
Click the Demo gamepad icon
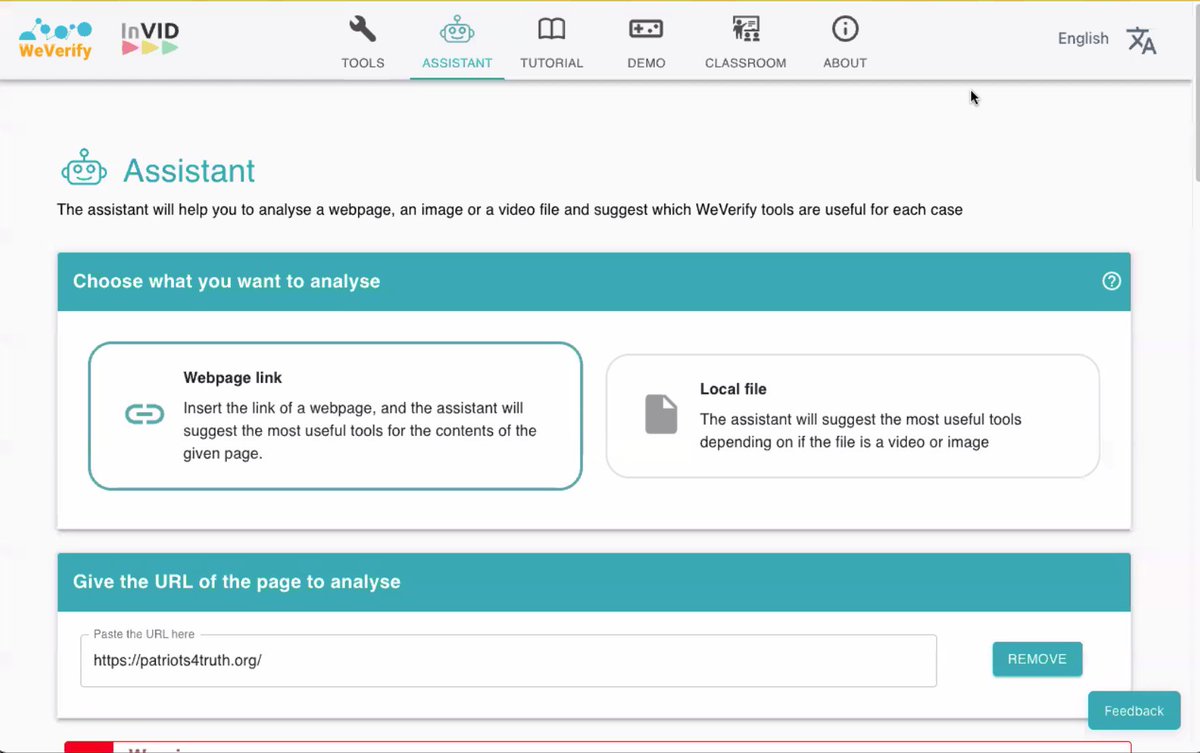[x=646, y=29]
